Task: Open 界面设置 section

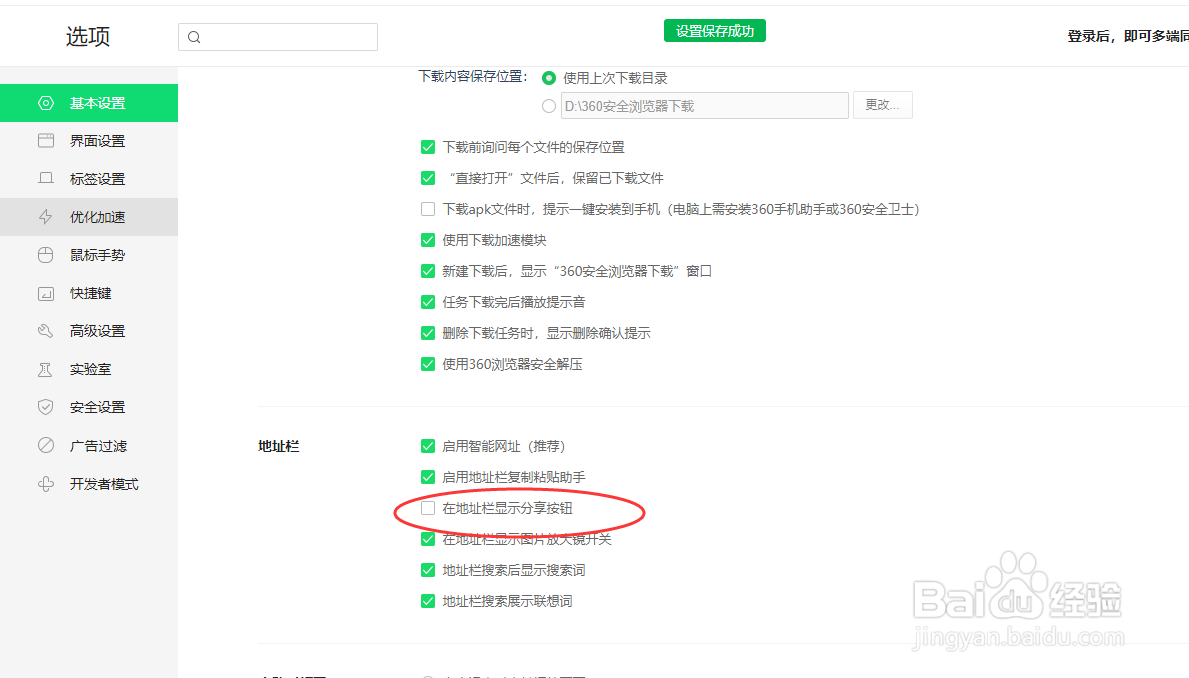Action: 89,141
